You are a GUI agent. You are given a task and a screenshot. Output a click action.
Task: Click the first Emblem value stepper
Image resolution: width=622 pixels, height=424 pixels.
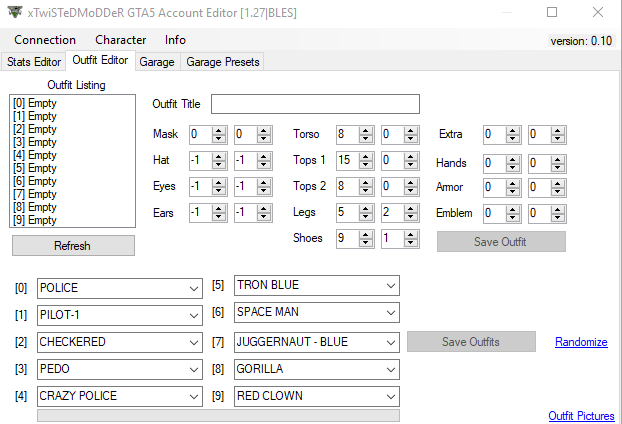(x=502, y=214)
